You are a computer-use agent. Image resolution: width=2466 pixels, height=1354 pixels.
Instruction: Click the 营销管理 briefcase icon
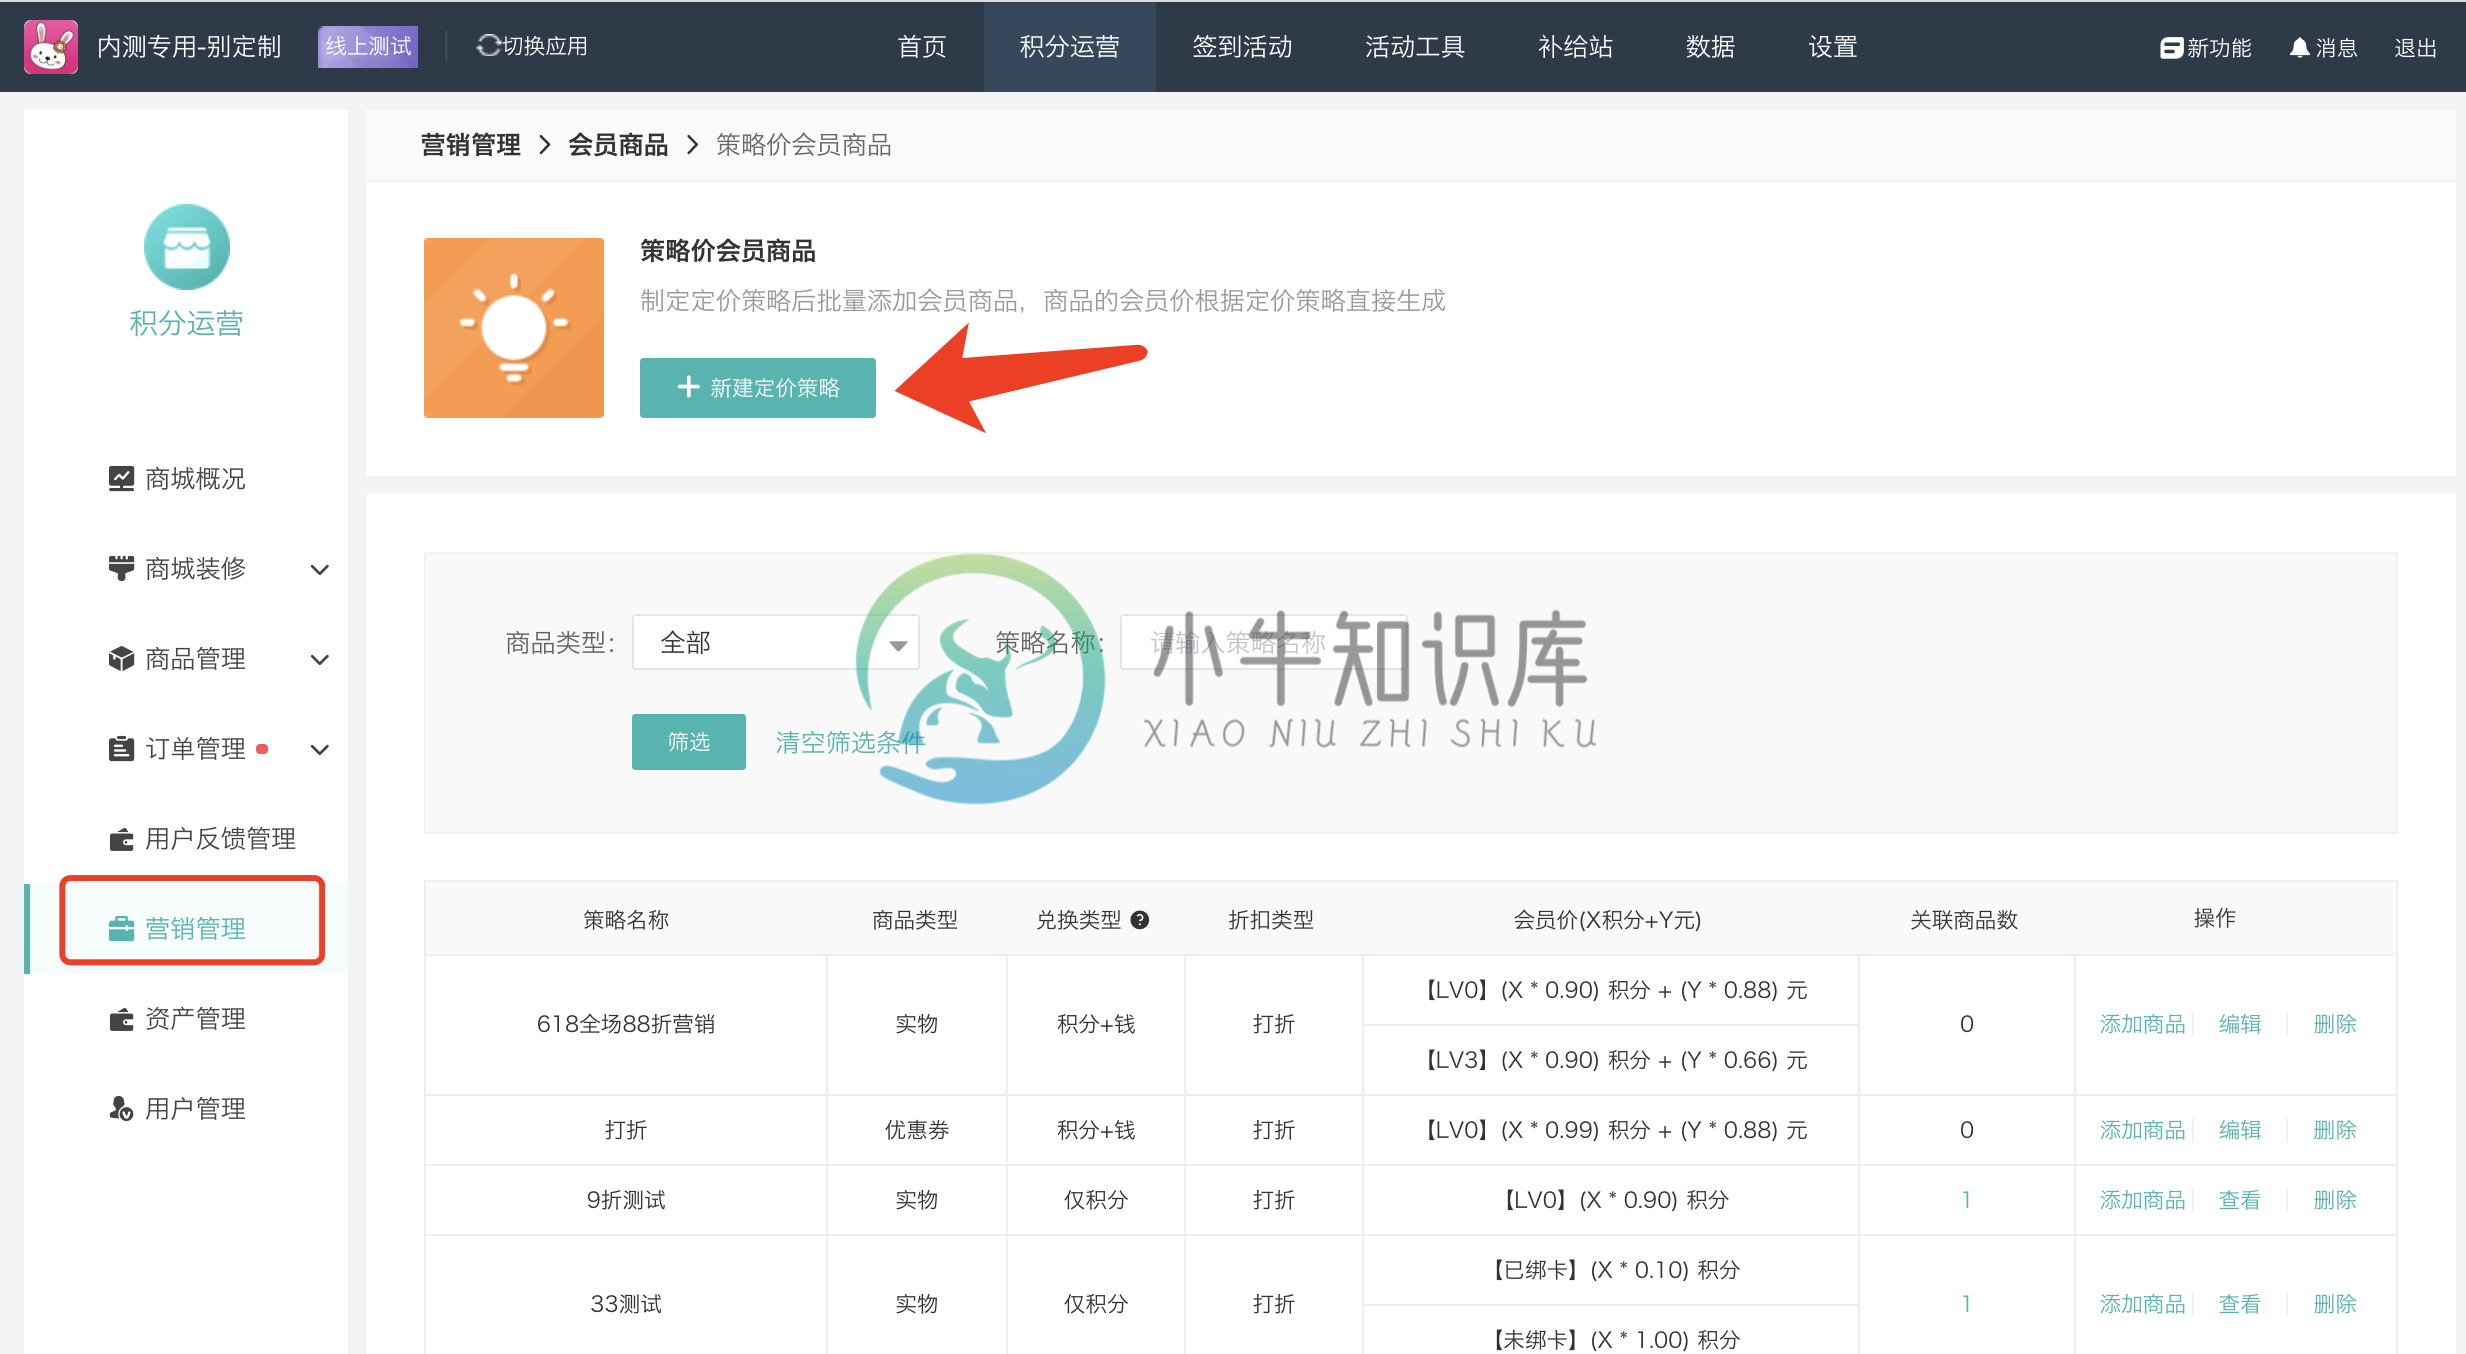(121, 928)
